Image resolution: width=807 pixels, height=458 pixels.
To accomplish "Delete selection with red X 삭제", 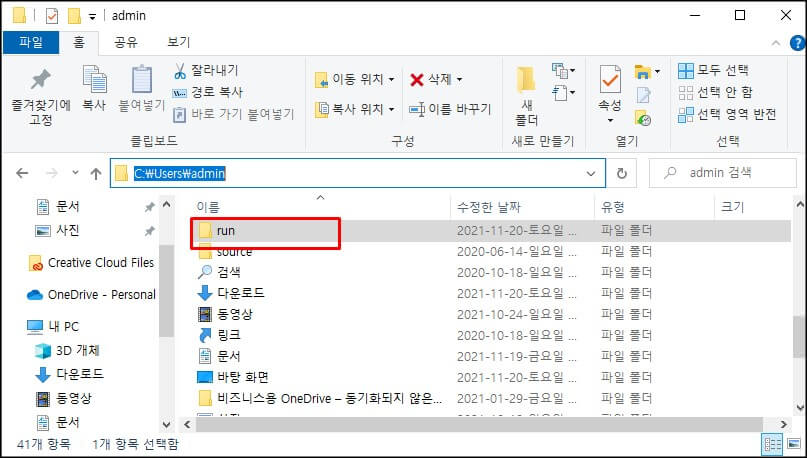I will pos(436,79).
